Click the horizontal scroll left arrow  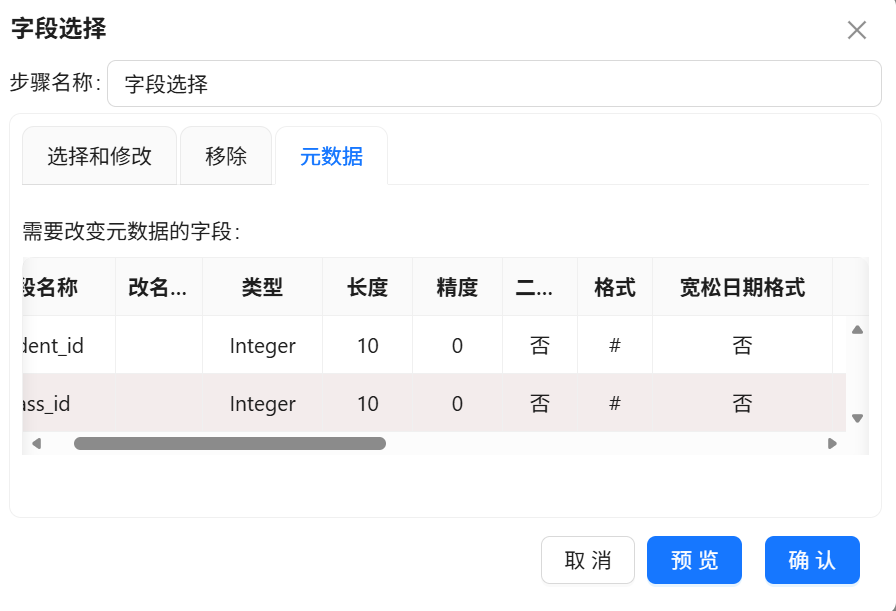[x=37, y=444]
